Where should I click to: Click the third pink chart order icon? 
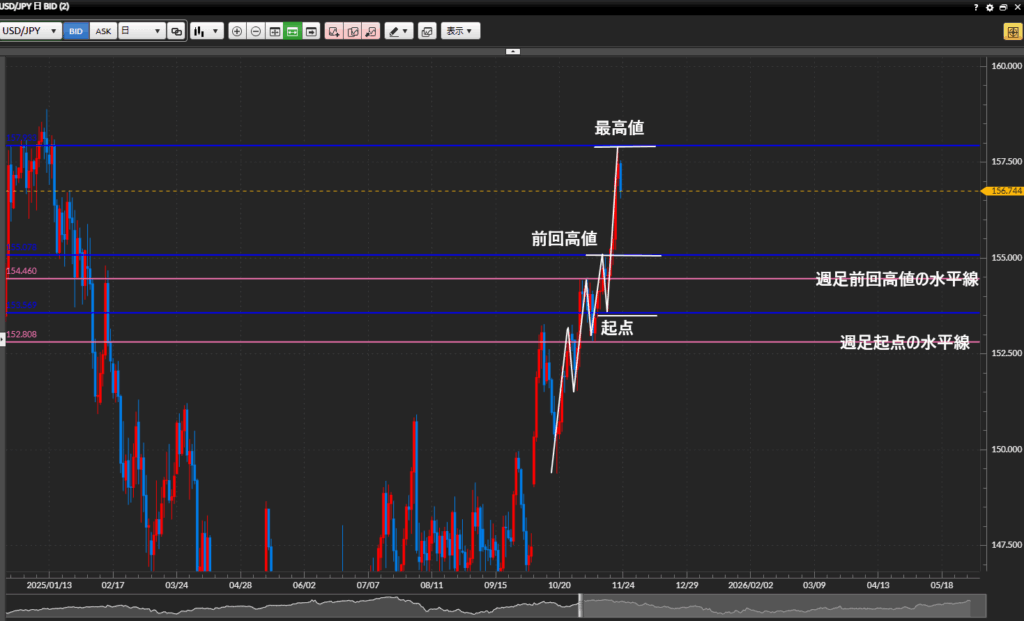click(x=371, y=31)
